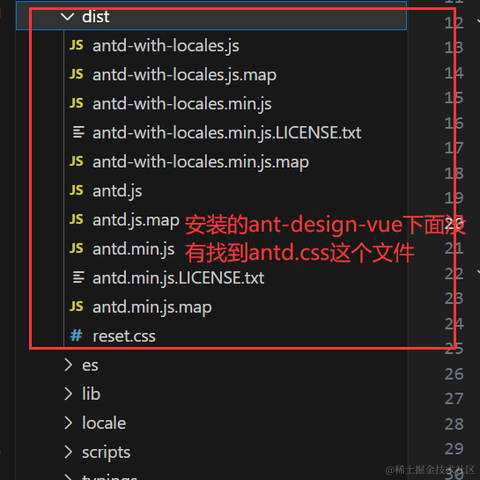The image size is (480, 480).
Task: Collapse the dist folder chevron
Action: click(x=68, y=16)
